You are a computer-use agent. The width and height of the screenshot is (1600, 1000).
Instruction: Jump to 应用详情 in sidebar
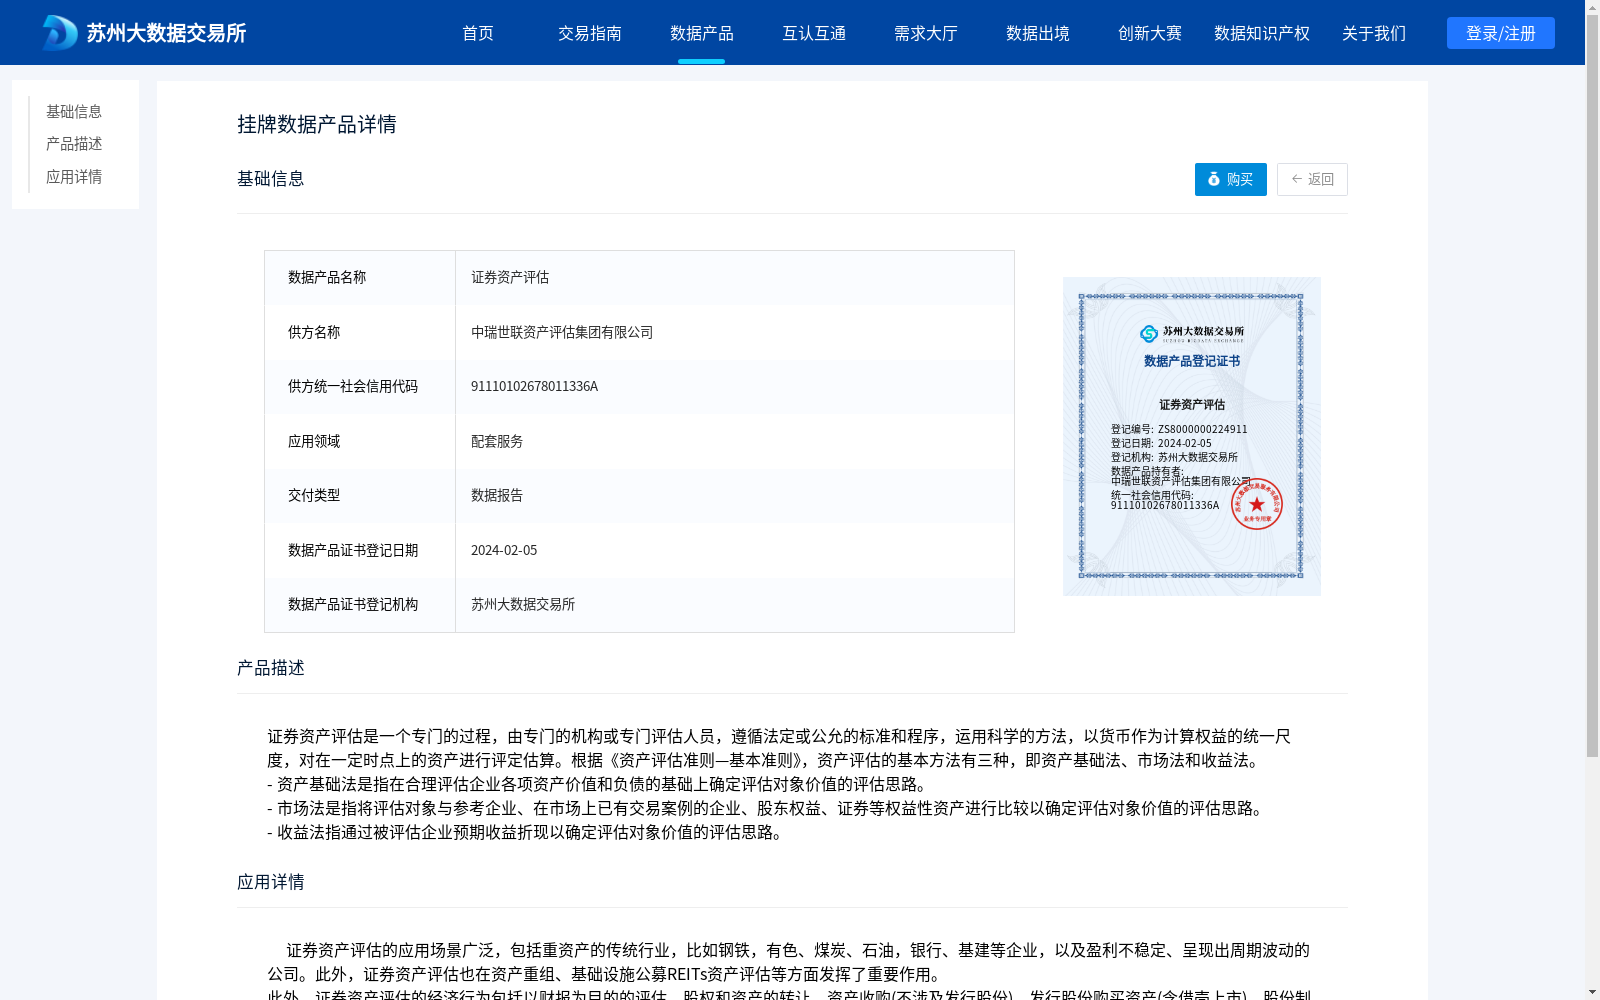click(x=74, y=177)
